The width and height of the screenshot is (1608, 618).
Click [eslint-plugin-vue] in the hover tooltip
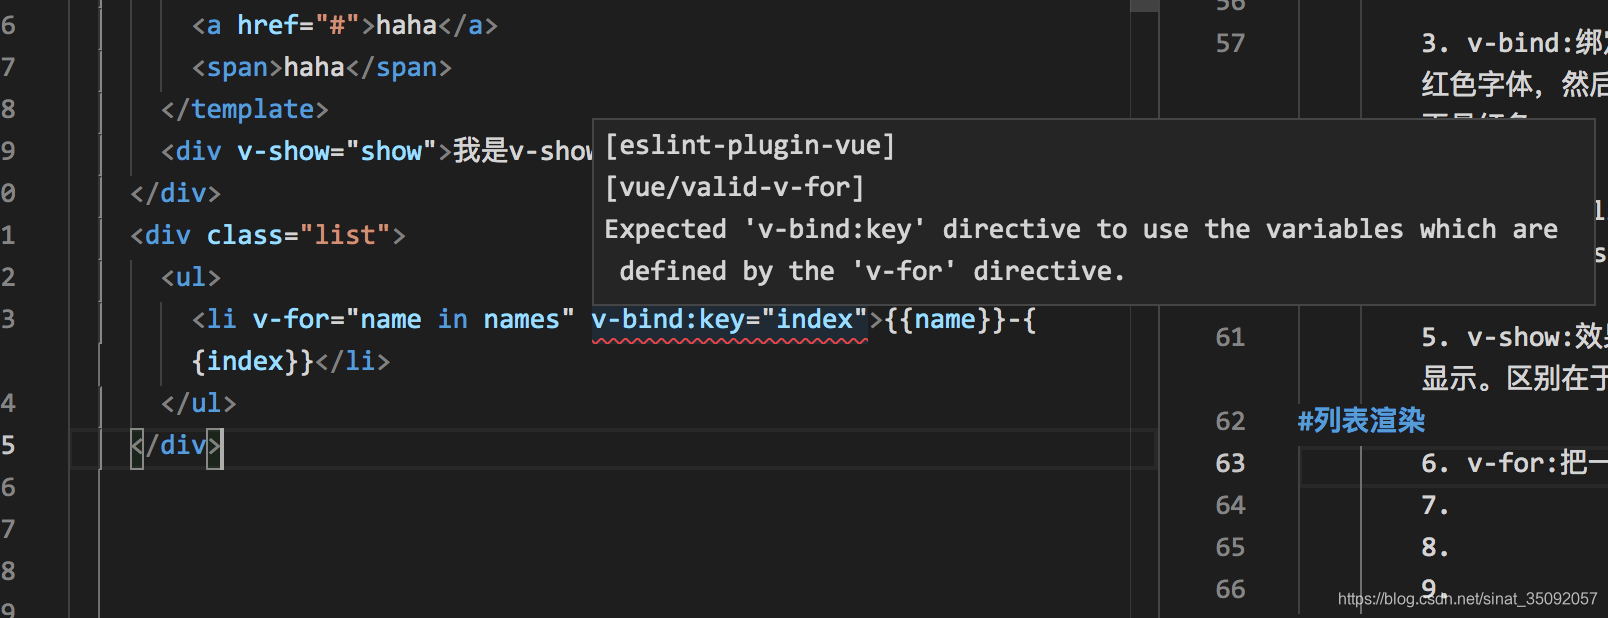click(x=750, y=146)
